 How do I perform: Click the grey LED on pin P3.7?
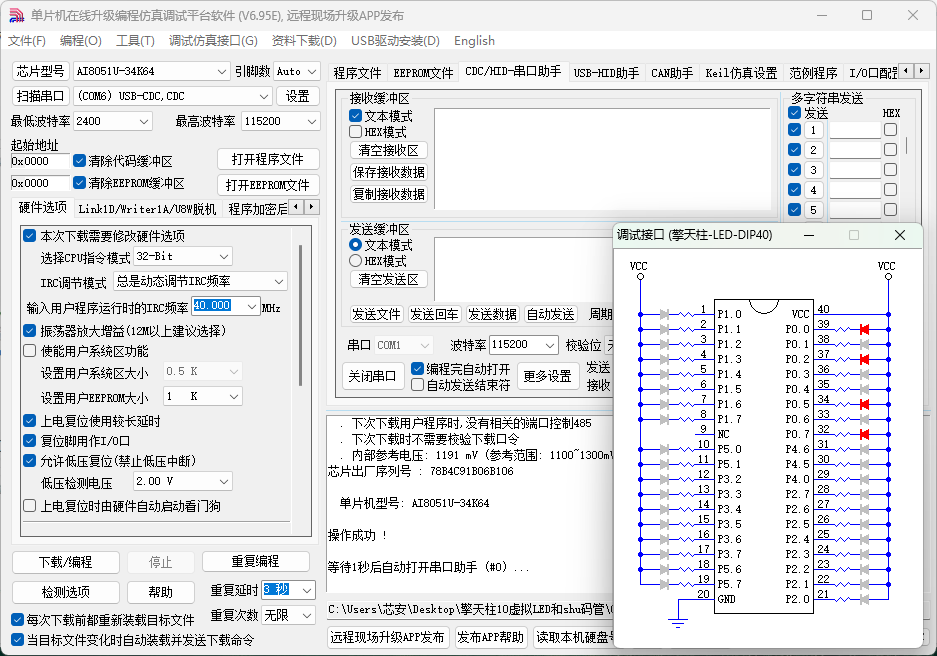[665, 554]
